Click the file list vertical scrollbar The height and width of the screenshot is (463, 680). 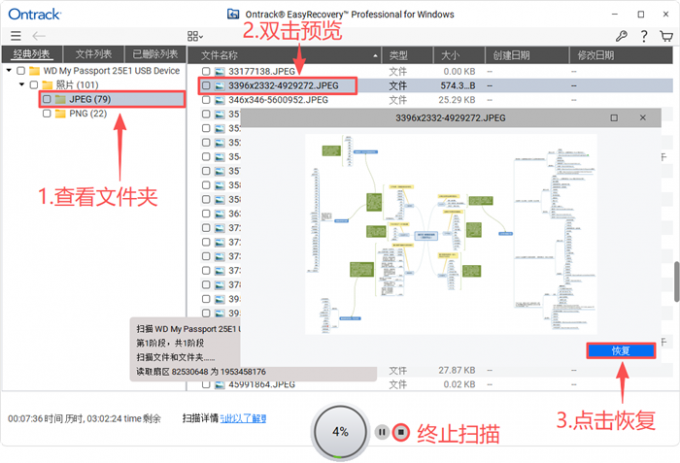pyautogui.click(x=677, y=282)
